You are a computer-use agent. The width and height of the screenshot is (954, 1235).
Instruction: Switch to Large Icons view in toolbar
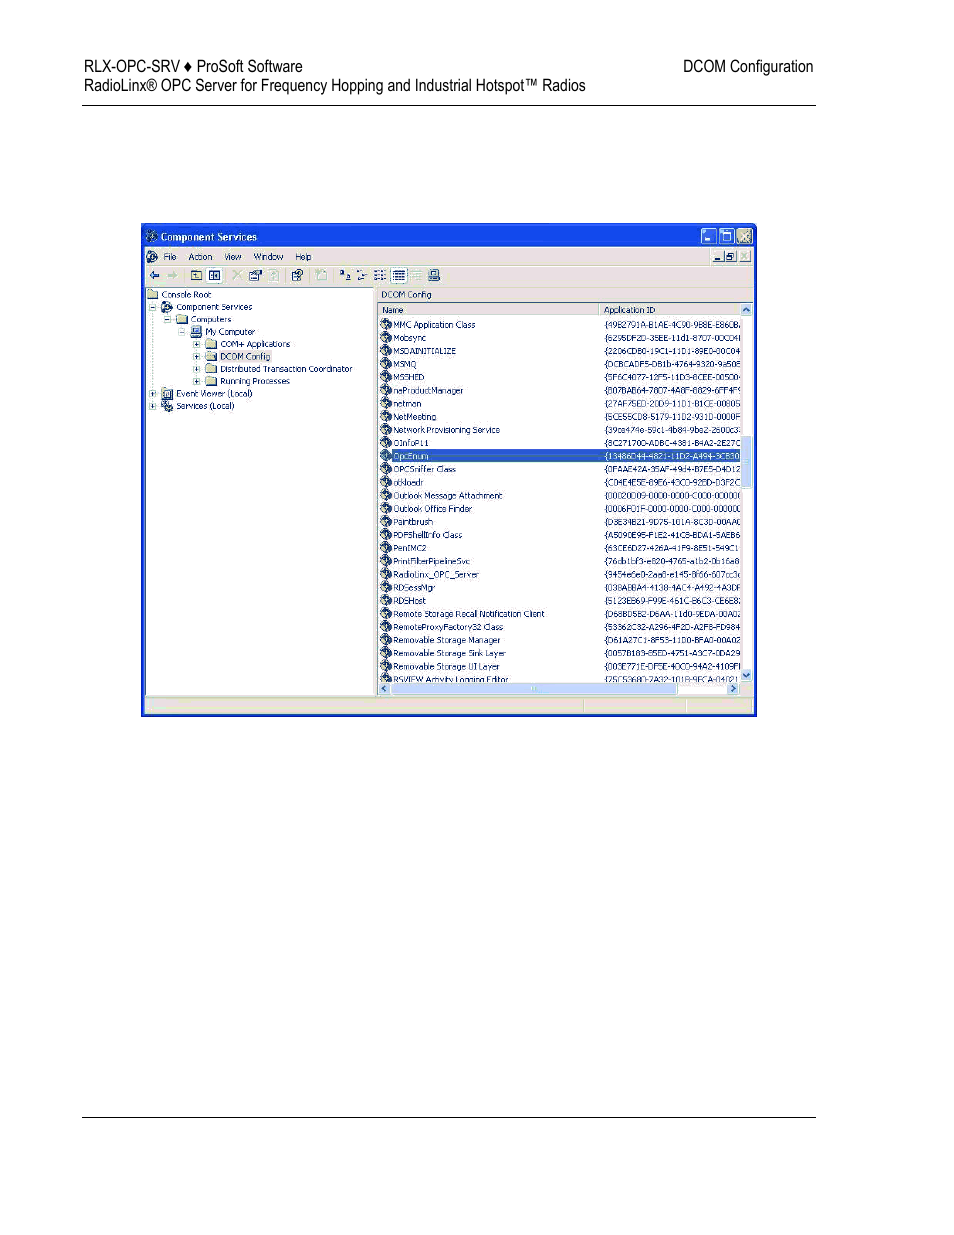pos(345,275)
